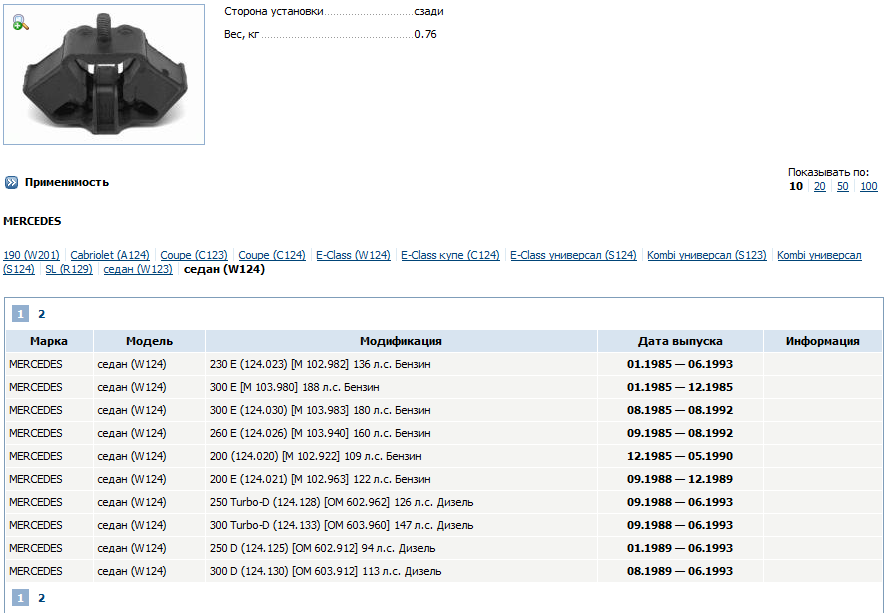Open the E-Class (W124) model link
887x613 pixels.
click(354, 255)
